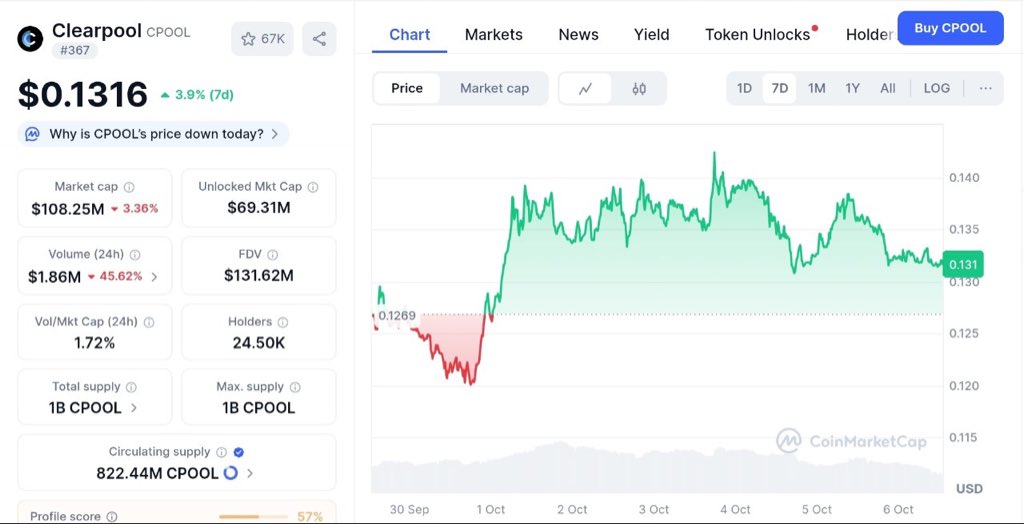Click Profile score info icon

[112, 516]
